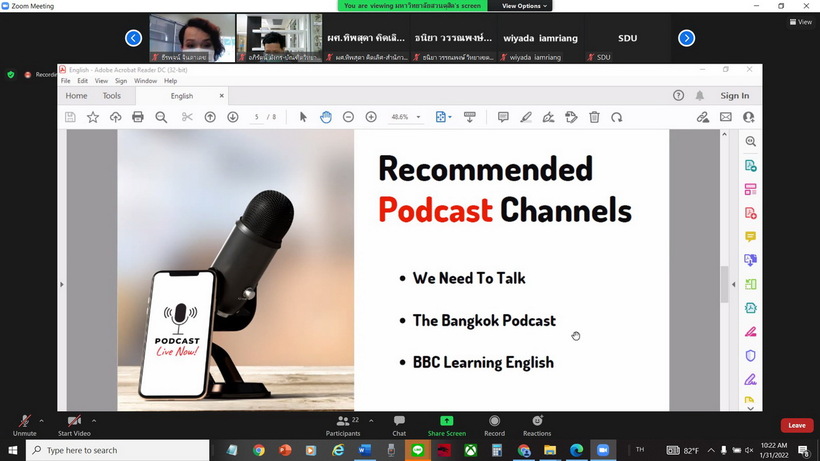This screenshot has height=461, width=820.
Task: Click the vertical document scrollbar
Action: tap(726, 285)
